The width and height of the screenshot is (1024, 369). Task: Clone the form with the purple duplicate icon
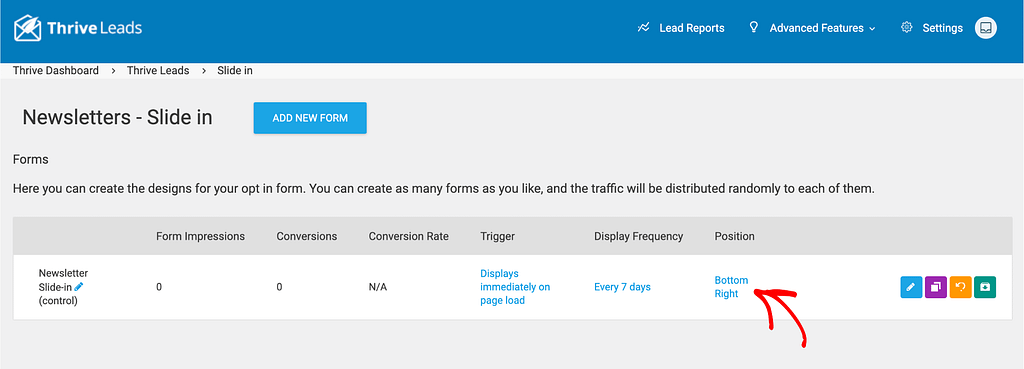936,287
